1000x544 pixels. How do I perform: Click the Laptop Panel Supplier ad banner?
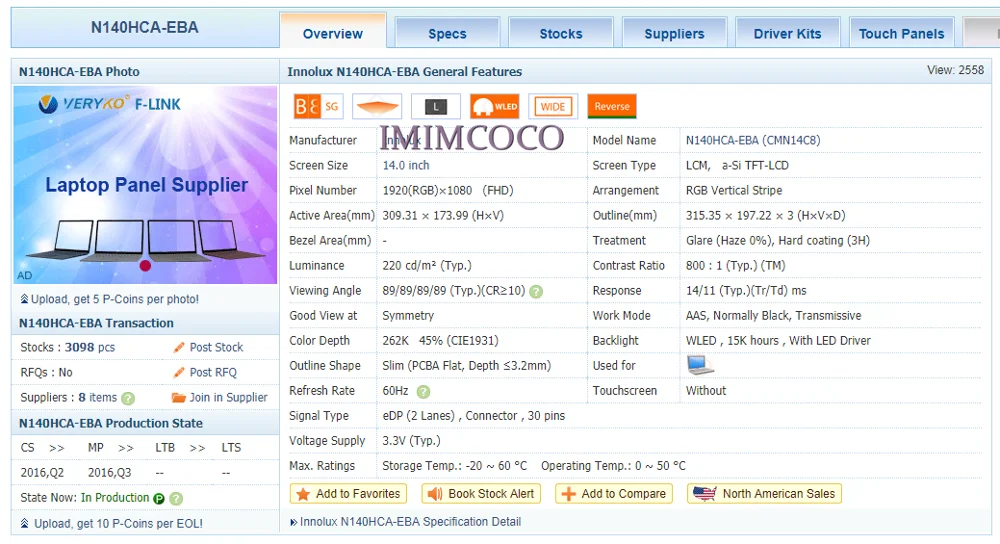point(146,185)
